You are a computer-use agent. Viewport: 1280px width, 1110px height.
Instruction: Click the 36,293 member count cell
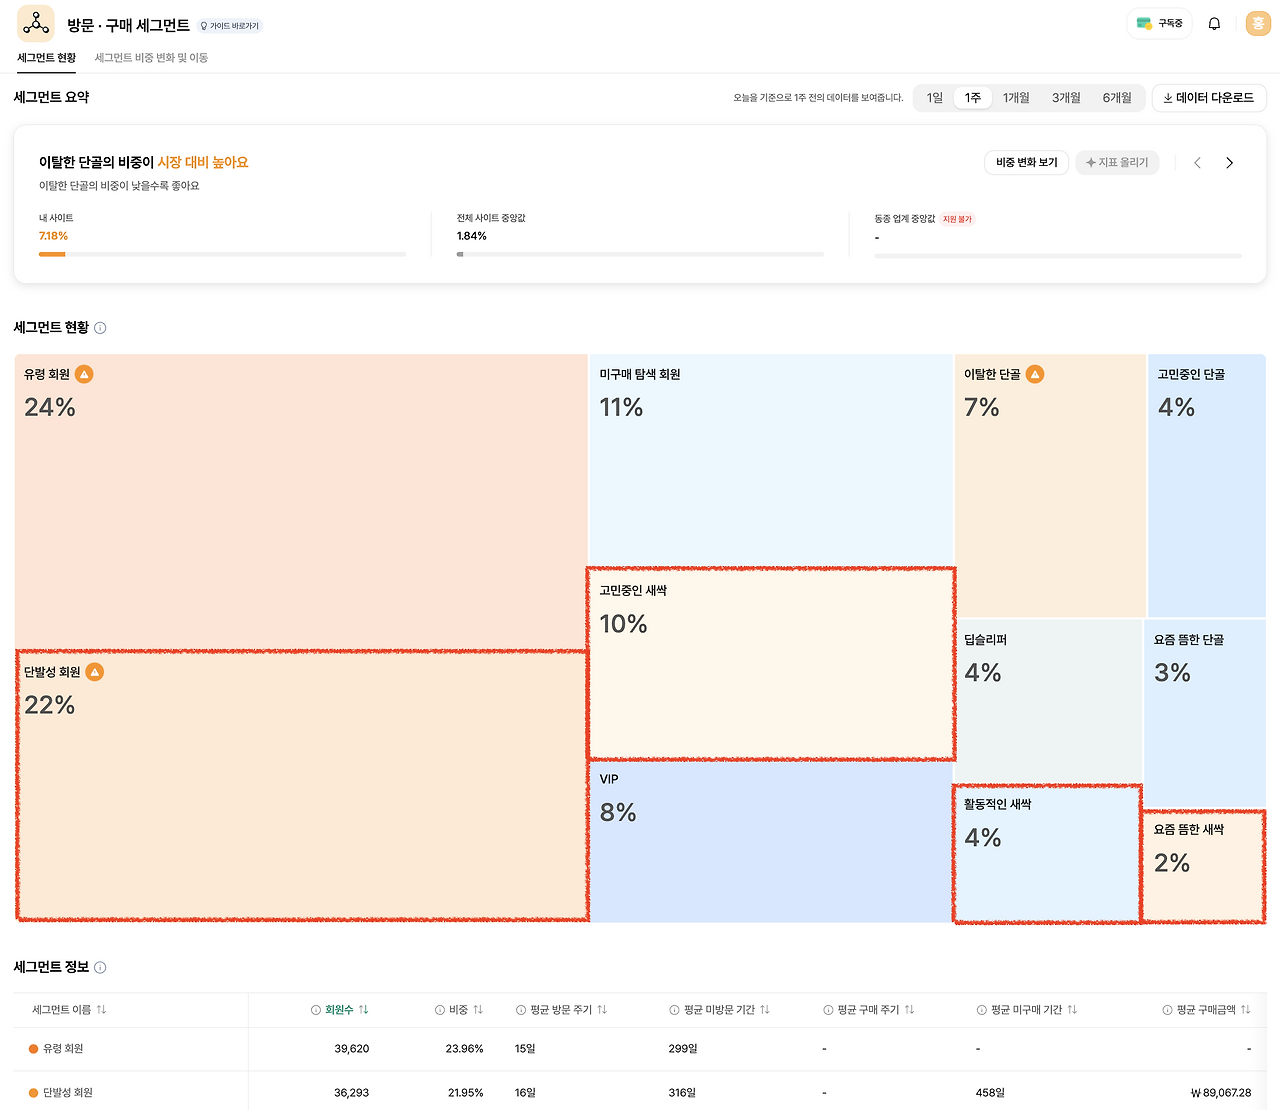(x=352, y=1093)
